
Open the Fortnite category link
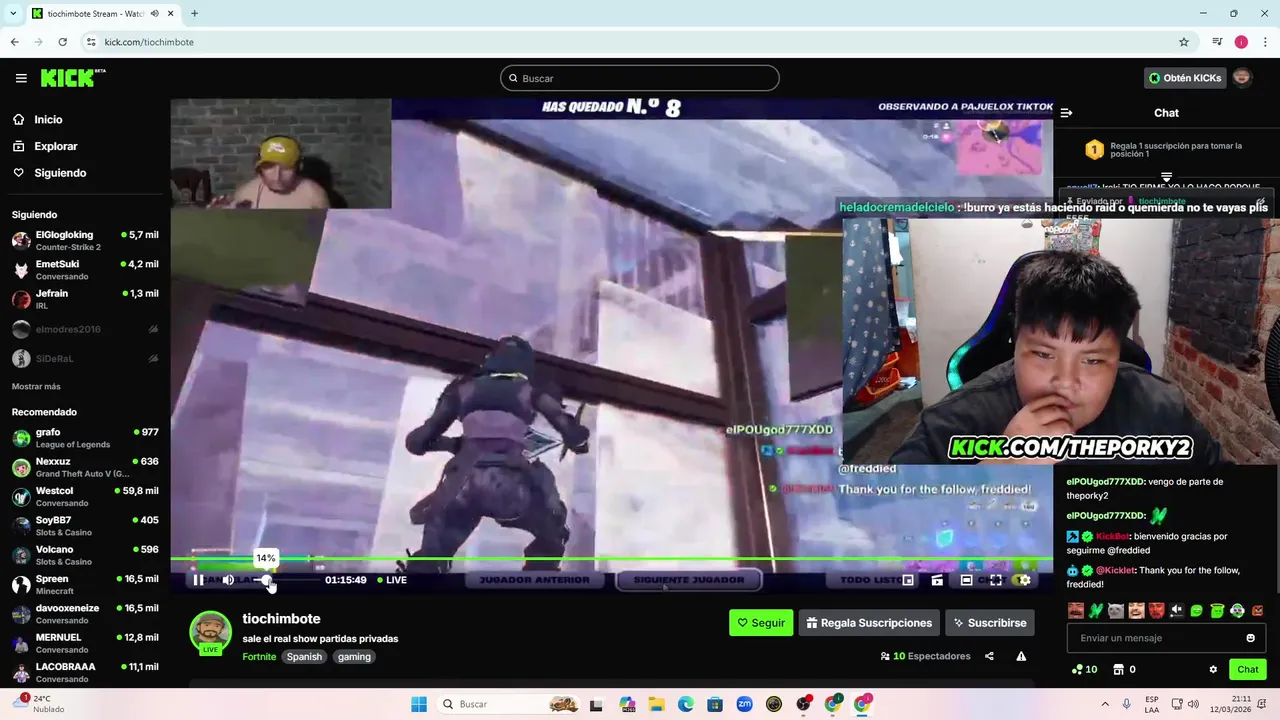259,657
